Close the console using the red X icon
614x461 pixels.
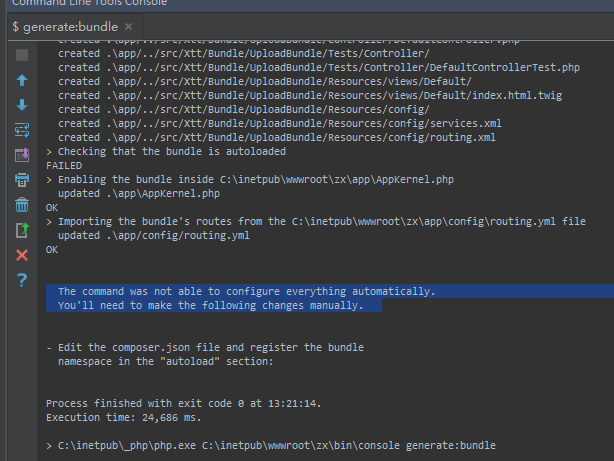22,255
